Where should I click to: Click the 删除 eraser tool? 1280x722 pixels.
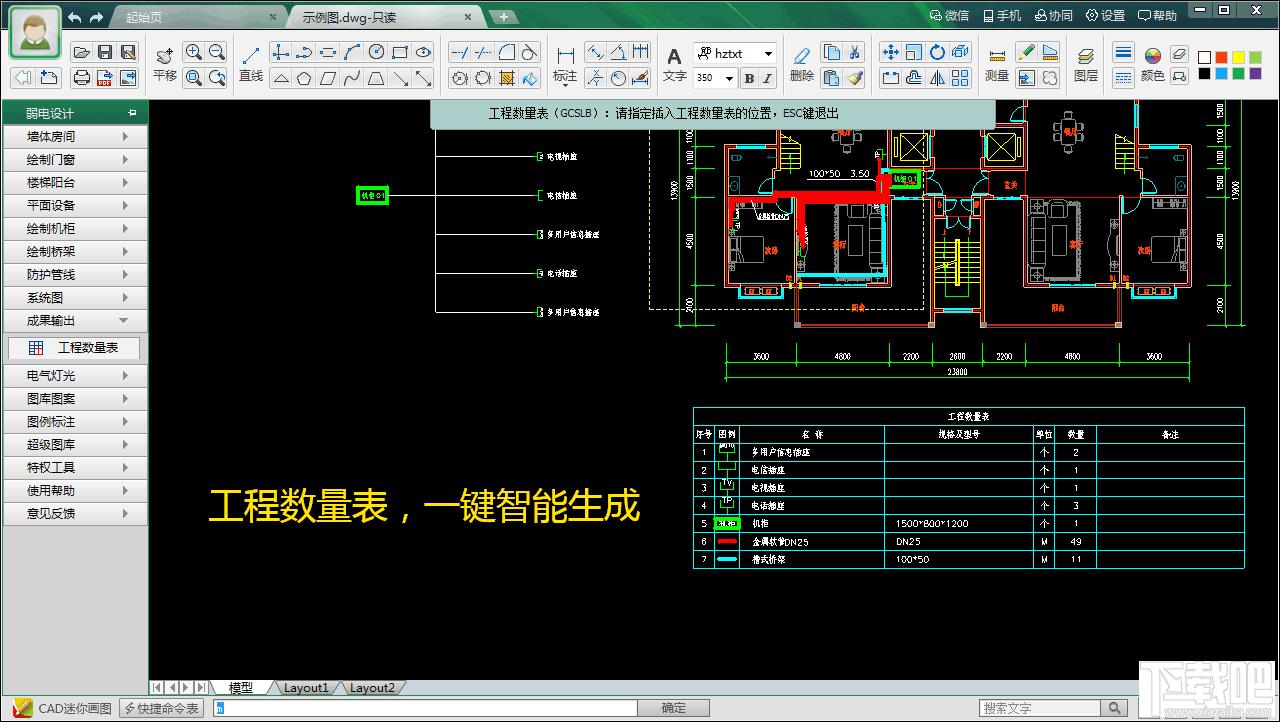[802, 64]
